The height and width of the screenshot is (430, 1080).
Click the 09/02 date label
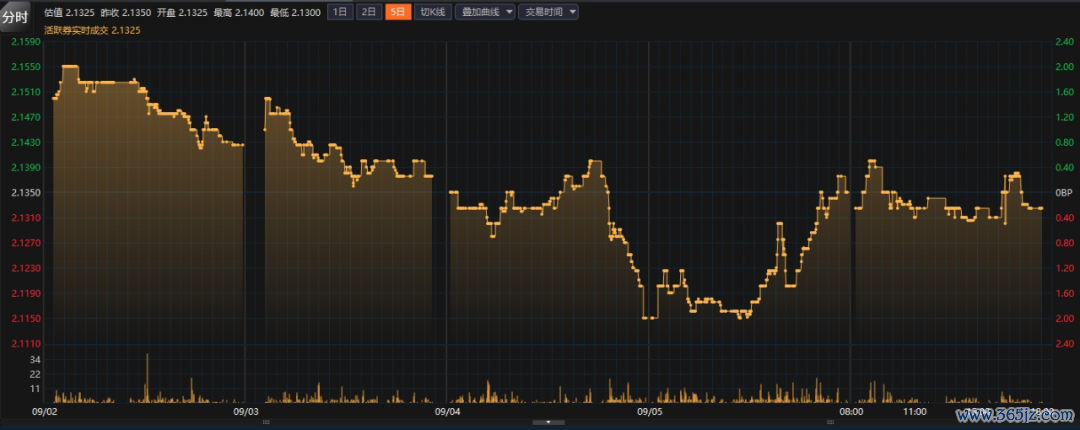pyautogui.click(x=44, y=411)
